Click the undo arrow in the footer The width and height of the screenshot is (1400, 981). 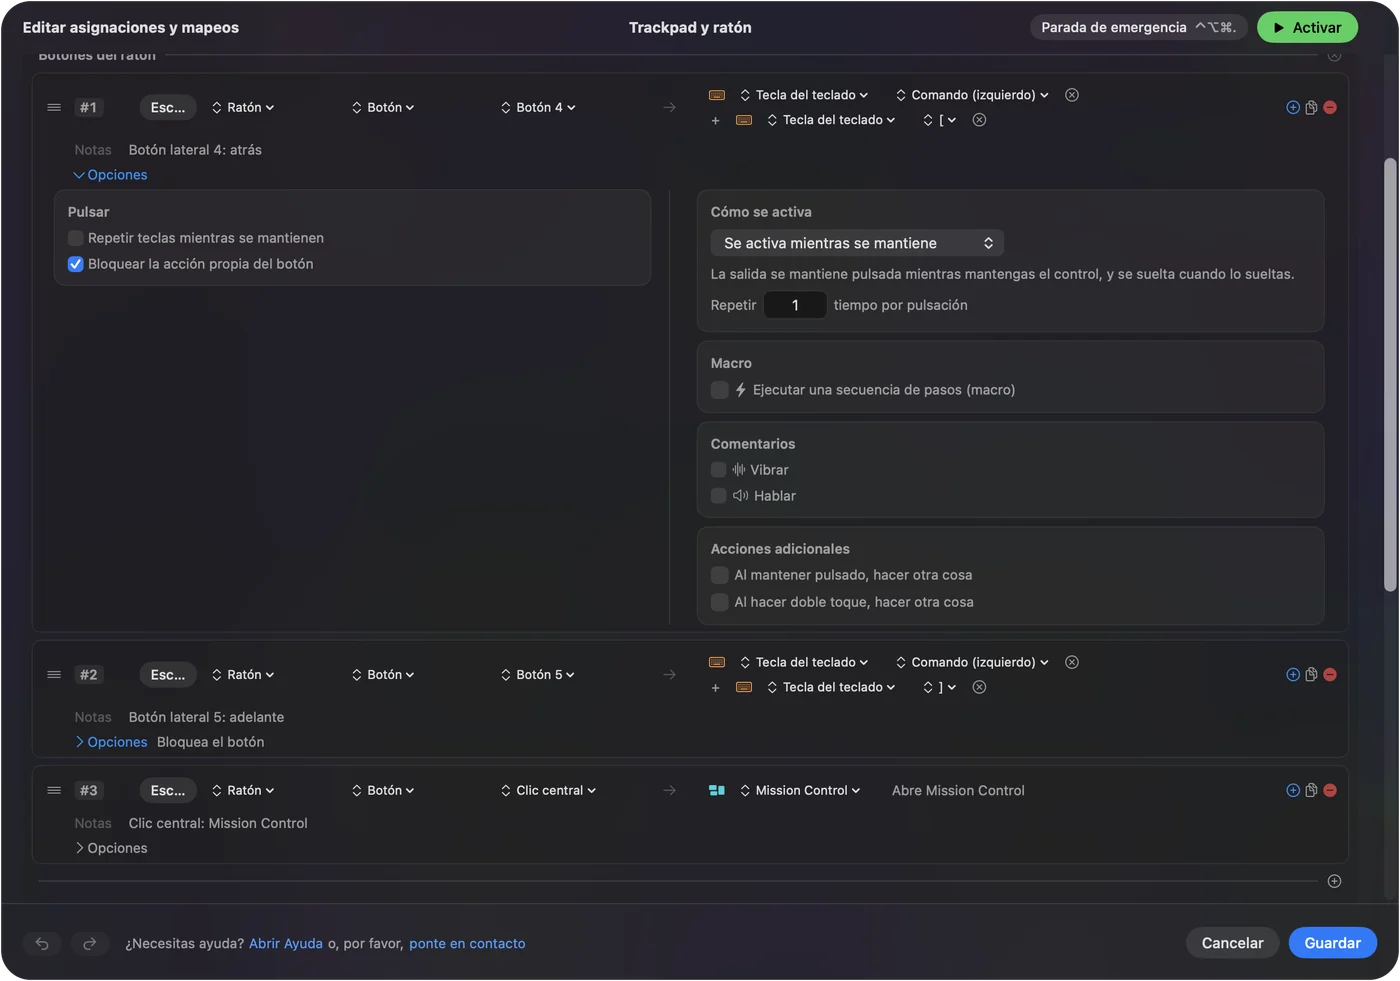(x=42, y=943)
